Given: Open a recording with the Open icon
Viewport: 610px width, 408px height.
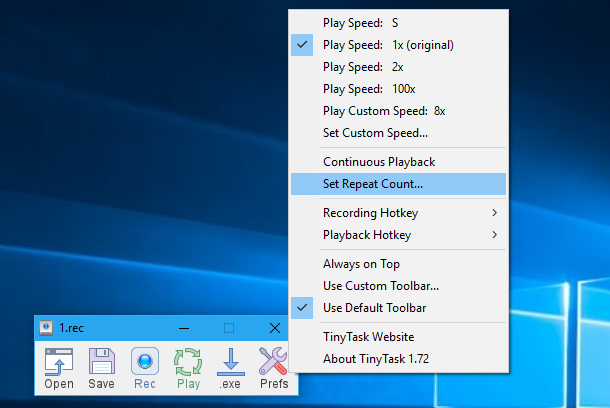Looking at the screenshot, I should point(59,368).
